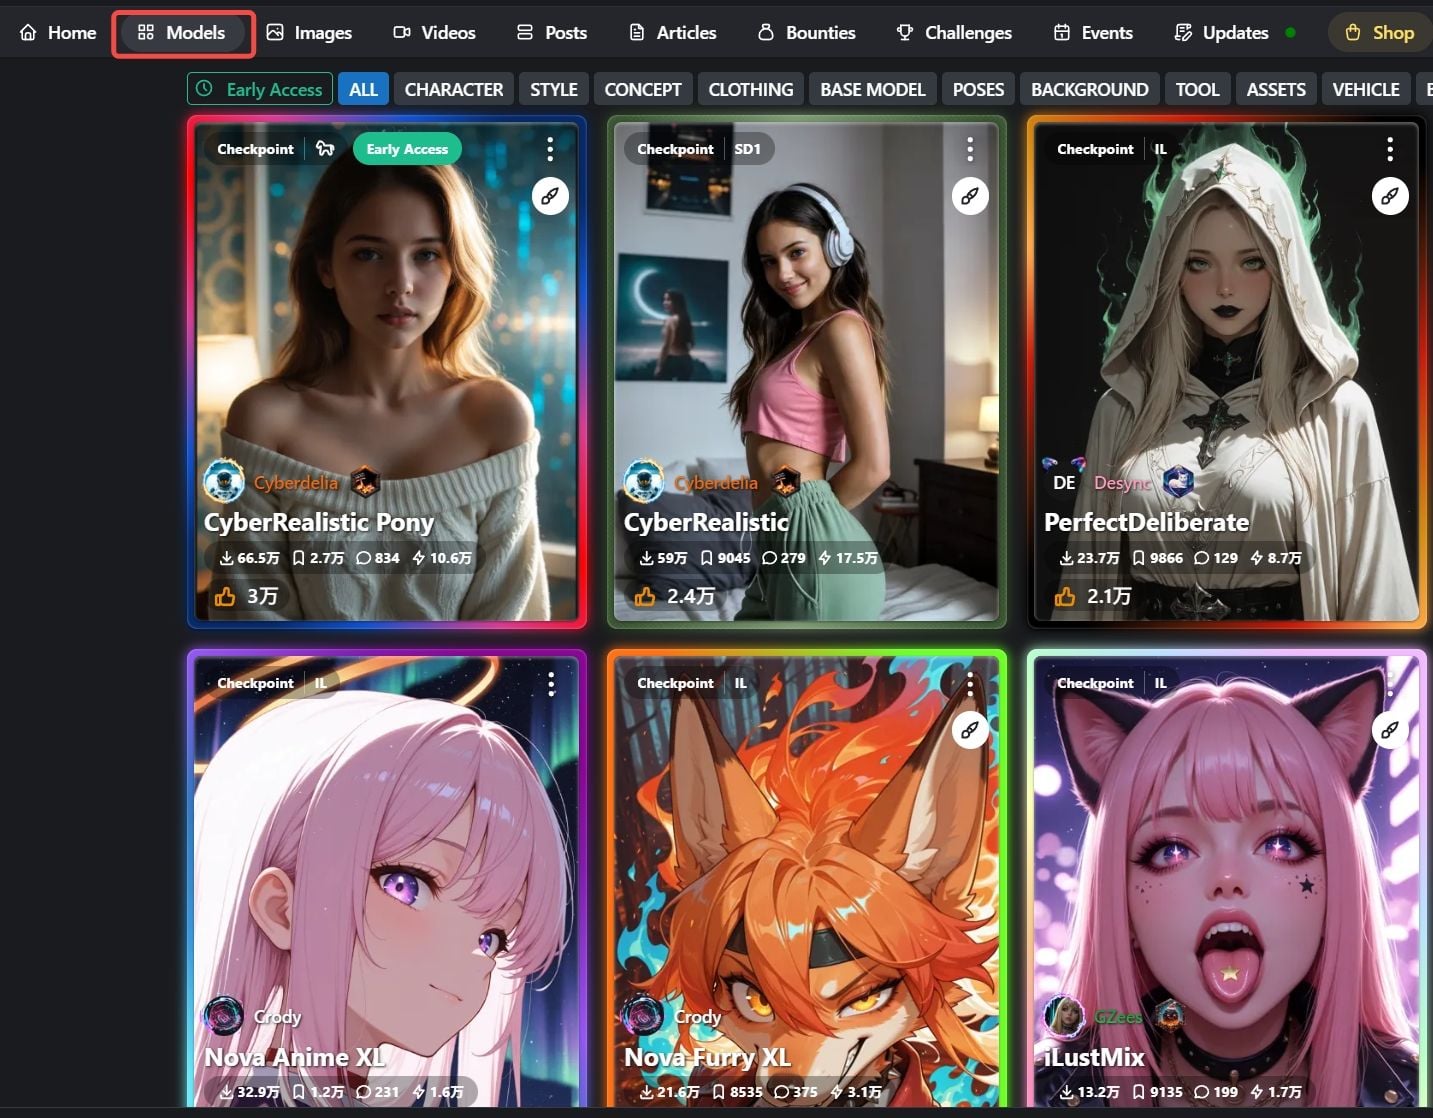Open the PerfectDeliberate card three-dot menu
The height and width of the screenshot is (1118, 1433).
point(1390,150)
